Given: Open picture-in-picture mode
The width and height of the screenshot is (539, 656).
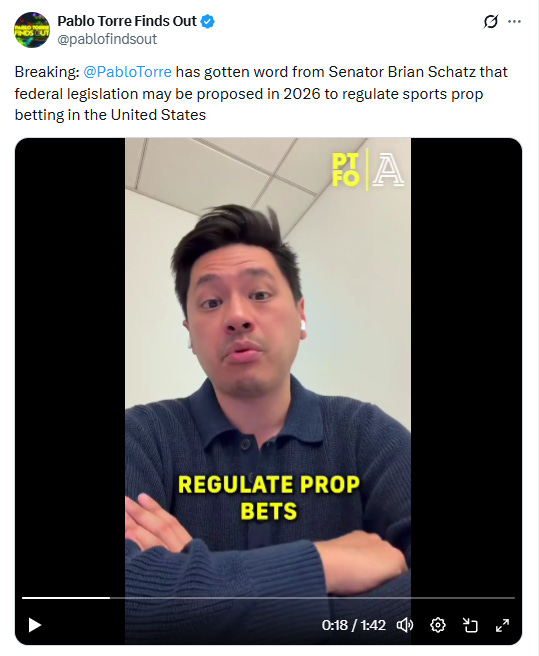Looking at the screenshot, I should pos(470,625).
